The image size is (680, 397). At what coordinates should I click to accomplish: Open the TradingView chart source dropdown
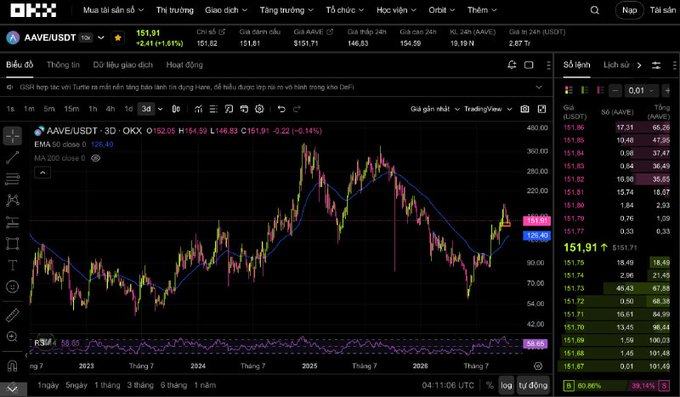488,109
